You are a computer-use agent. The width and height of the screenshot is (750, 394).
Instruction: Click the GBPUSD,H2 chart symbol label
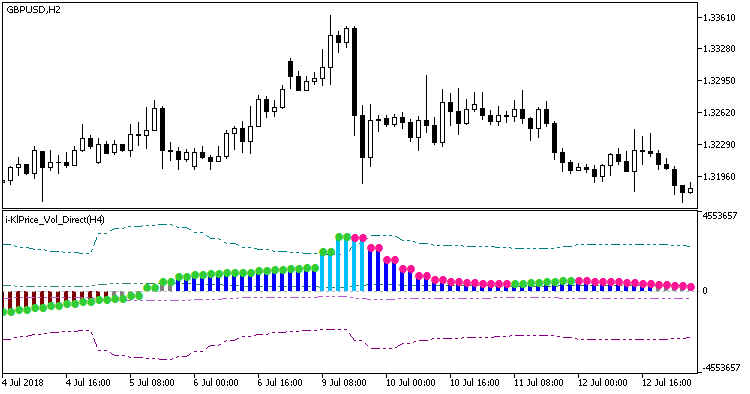(x=33, y=10)
